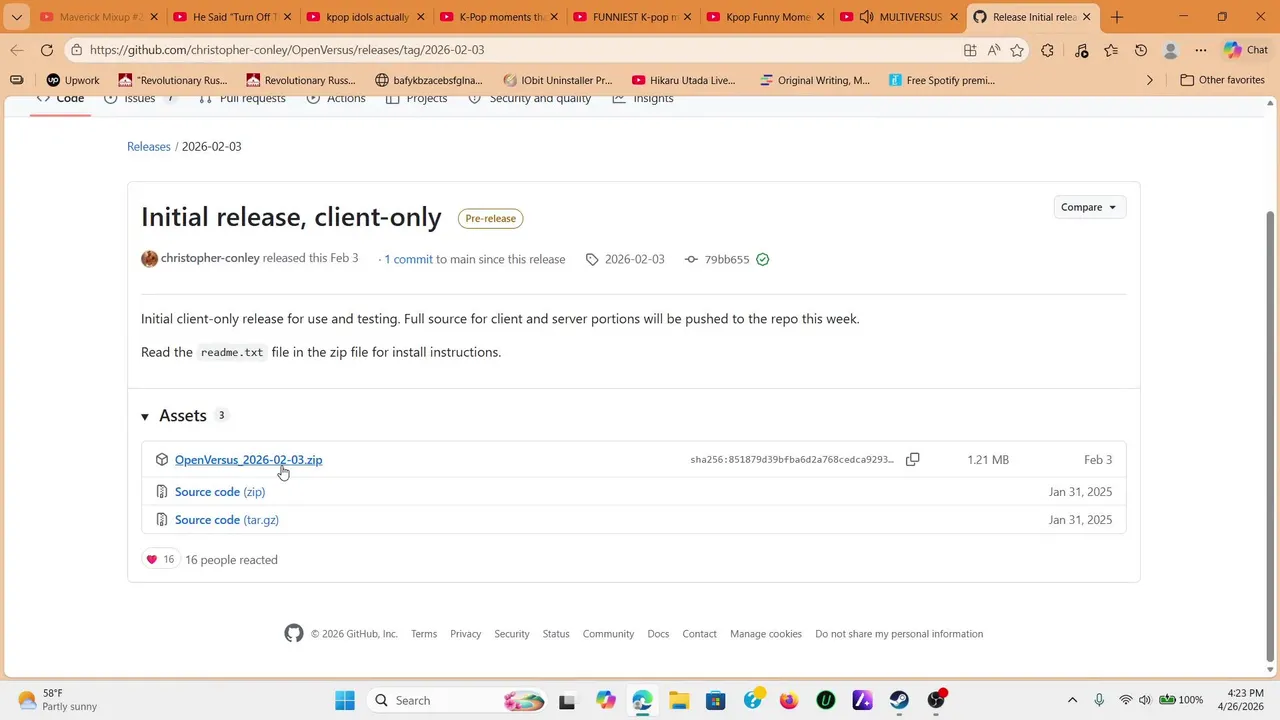Go back to the previous page
1280x720 pixels.
17,50
